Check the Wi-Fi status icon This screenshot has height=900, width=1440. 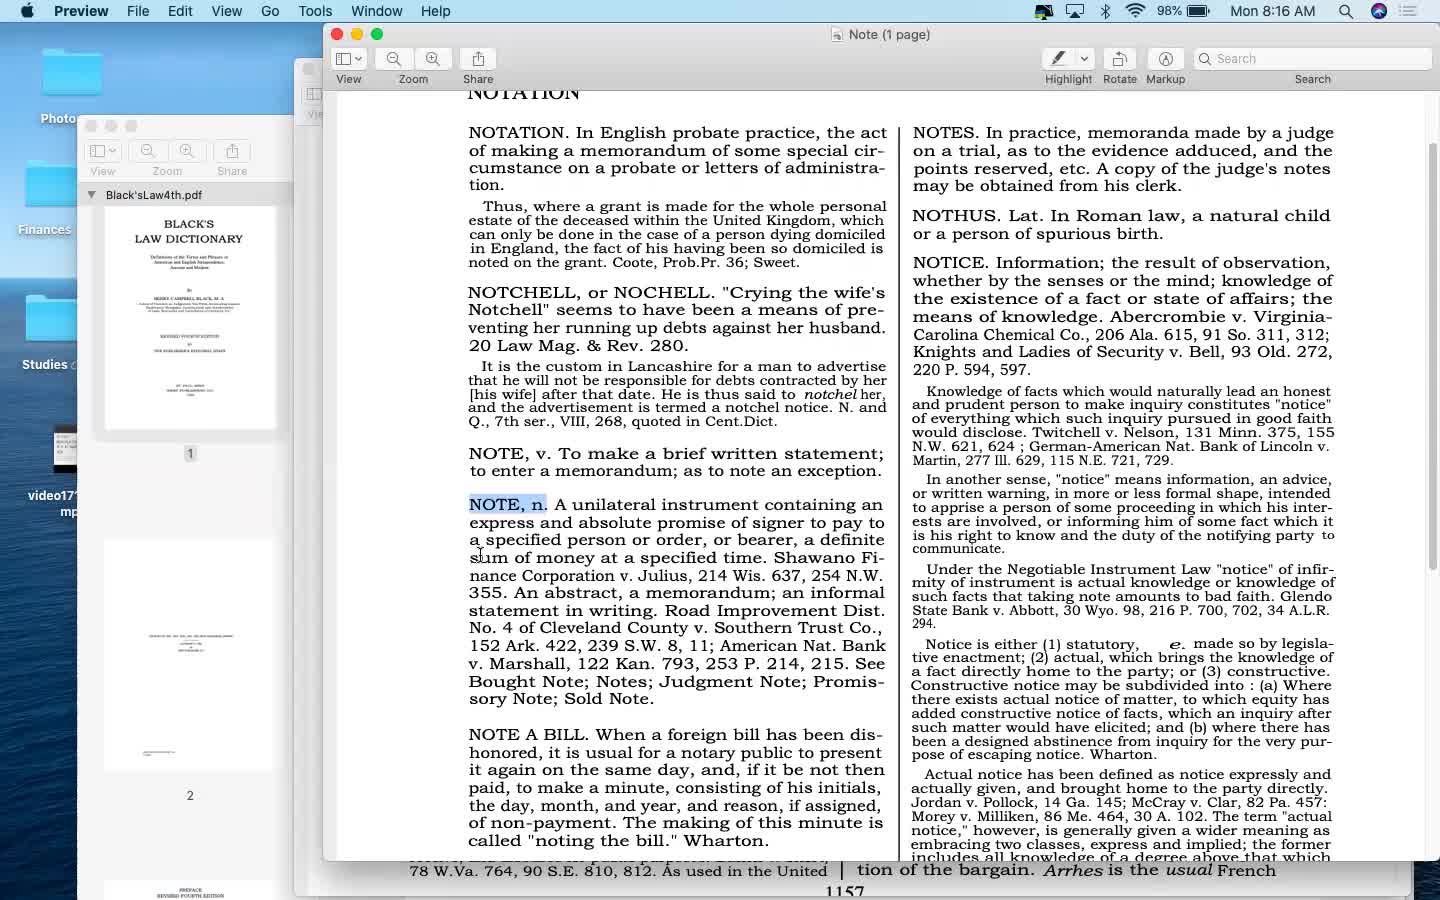click(1135, 11)
